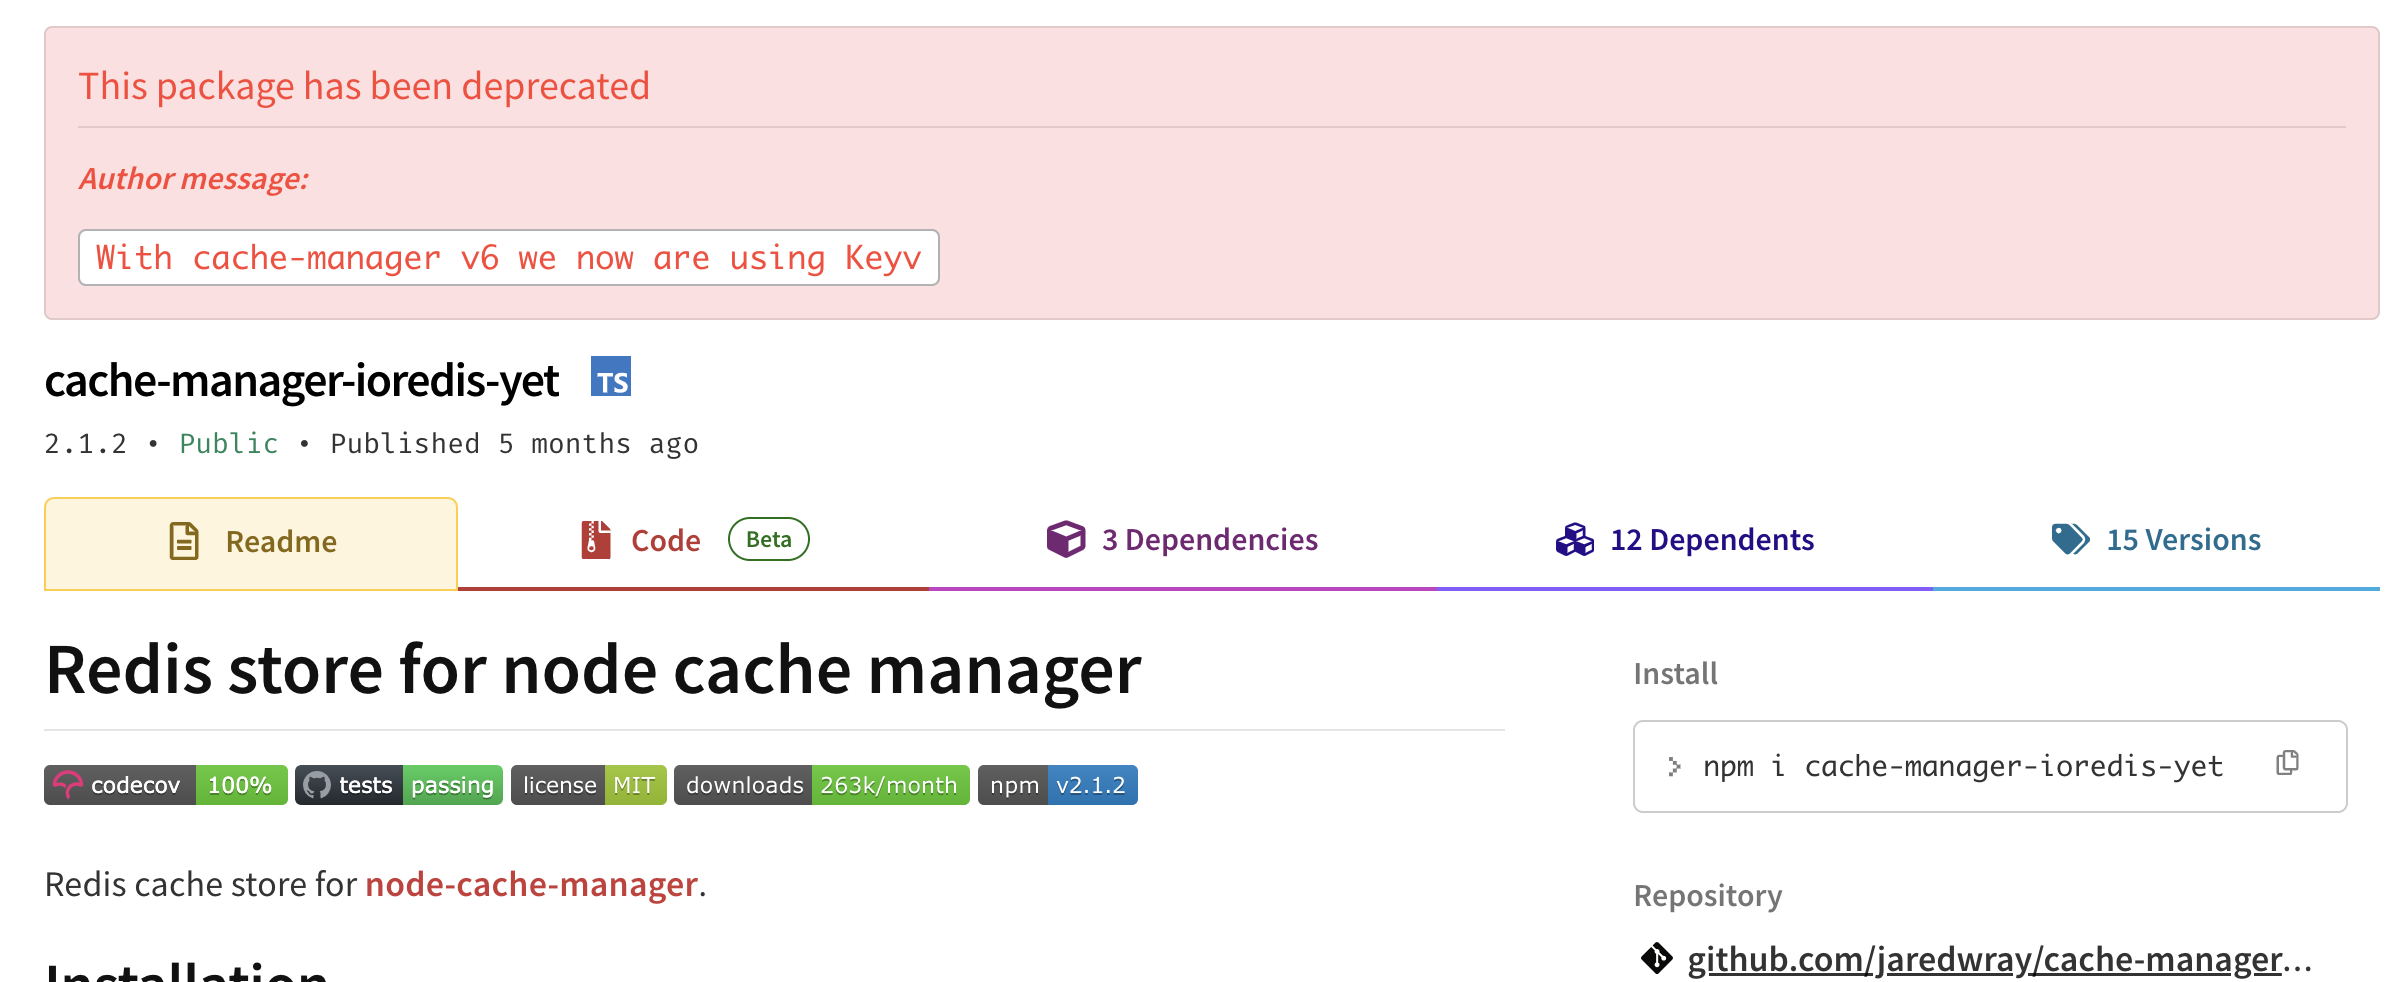The image size is (2390, 982).
Task: Click the Readme document icon
Action: click(x=184, y=541)
